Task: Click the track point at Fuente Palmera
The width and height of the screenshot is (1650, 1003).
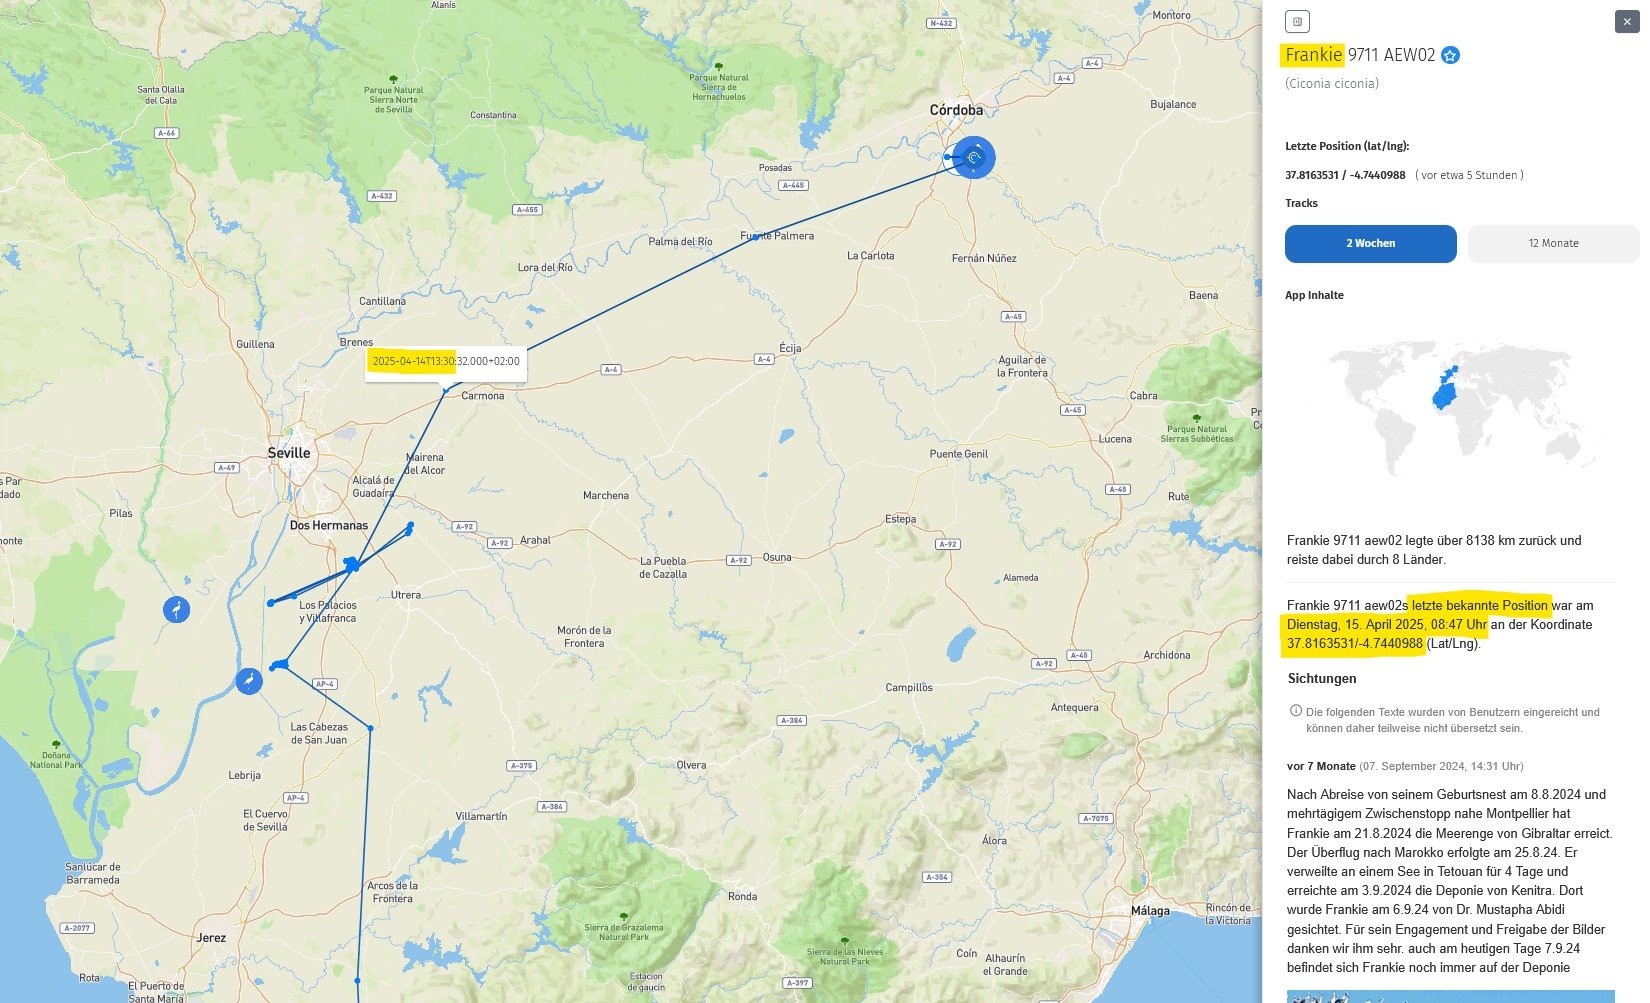Action: 756,237
